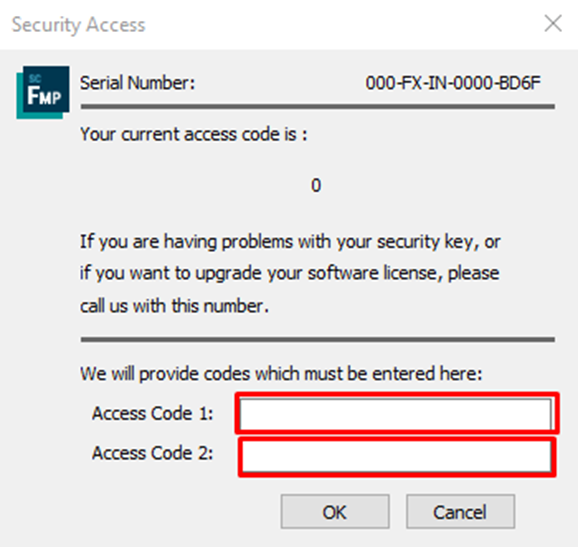This screenshot has height=547, width=578.
Task: Click the FMP application logo icon
Action: pos(43,92)
